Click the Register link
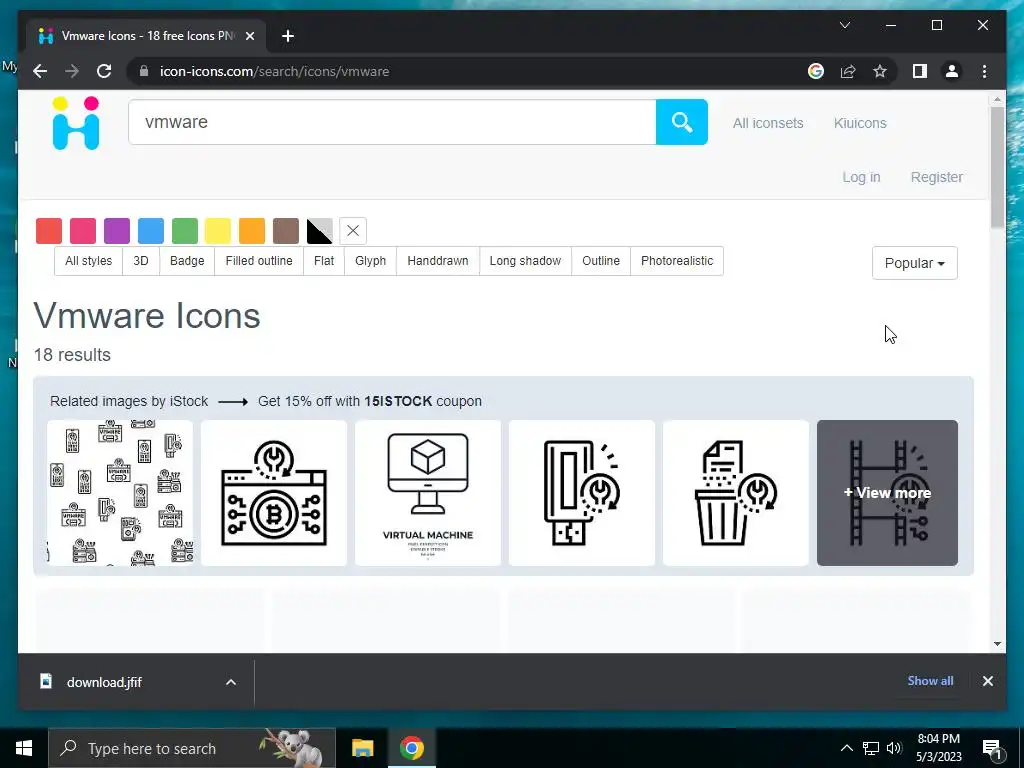Viewport: 1024px width, 768px height. coord(936,177)
